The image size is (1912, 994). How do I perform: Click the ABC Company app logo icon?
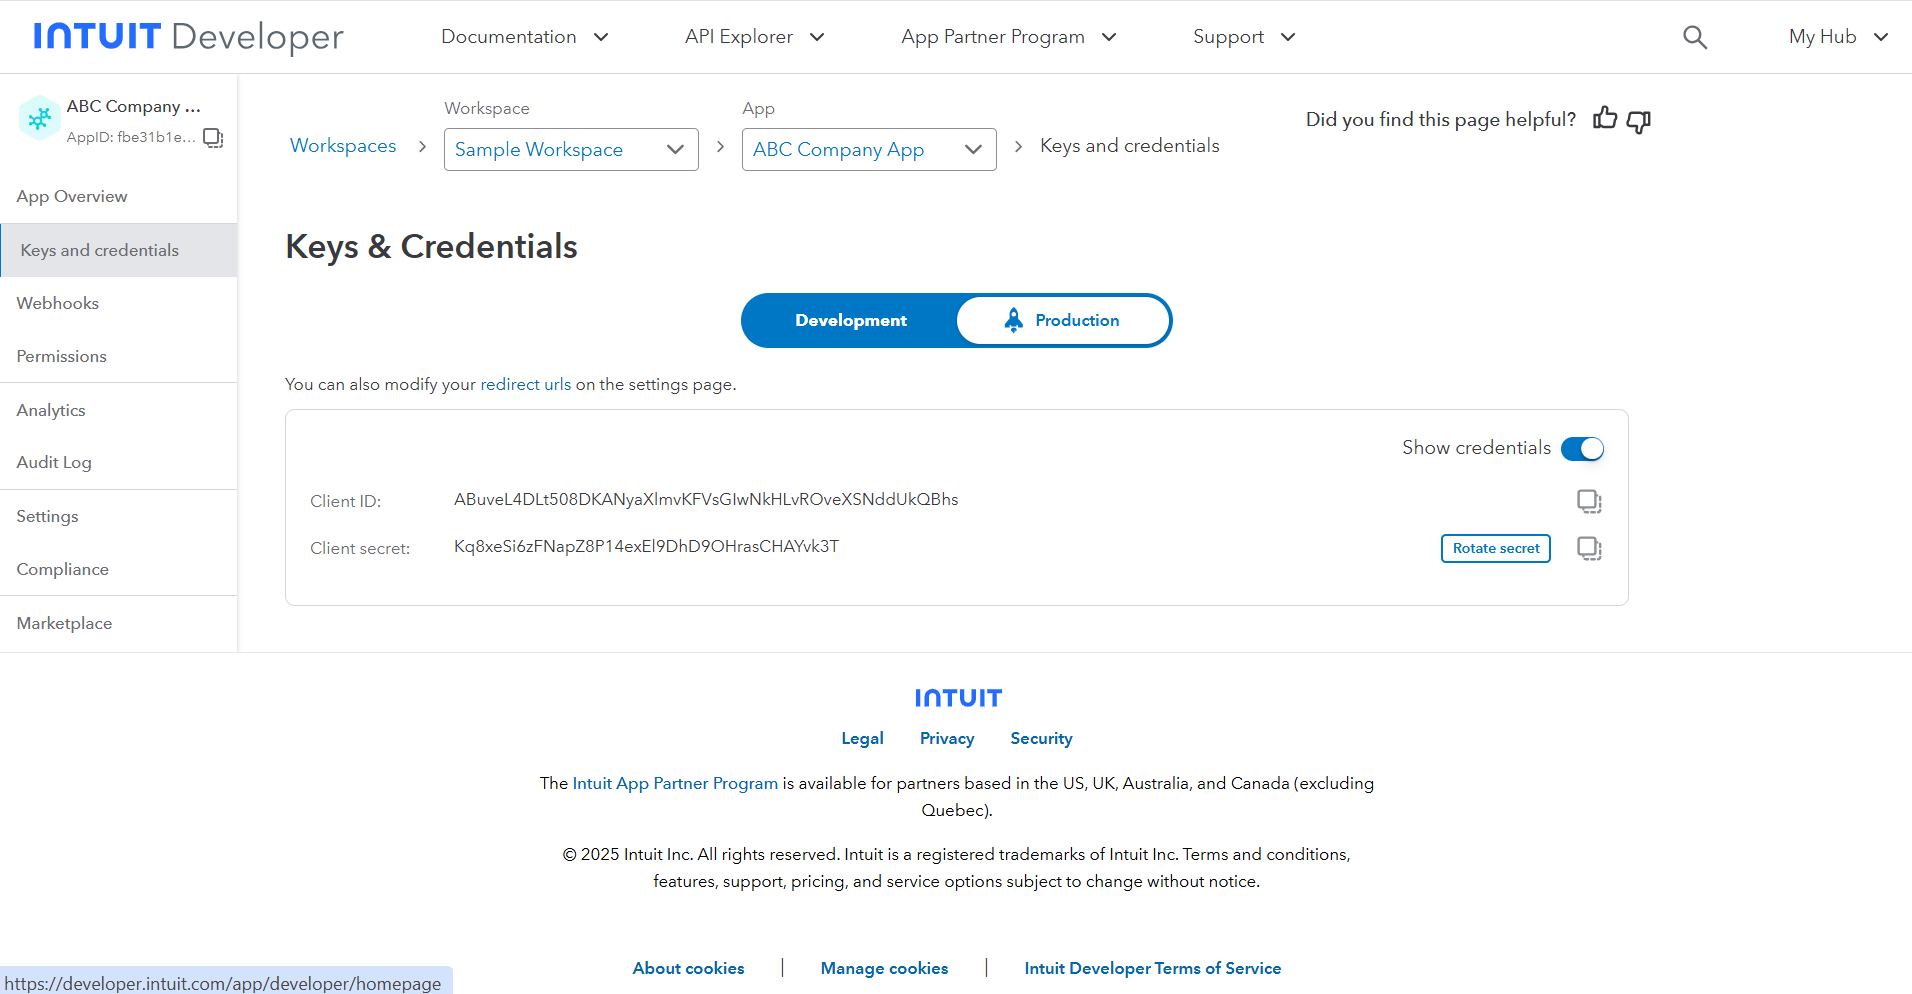coord(40,119)
